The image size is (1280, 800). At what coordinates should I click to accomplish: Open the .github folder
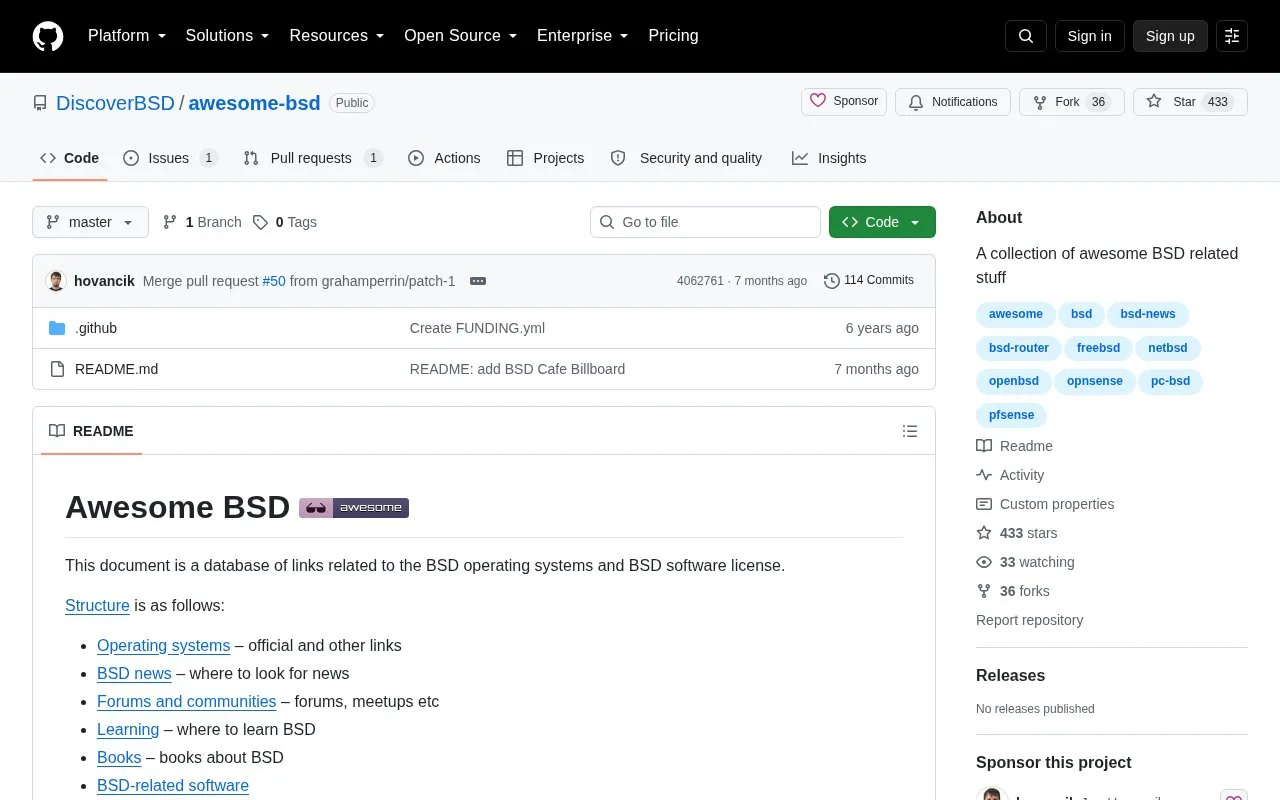[x=96, y=328]
